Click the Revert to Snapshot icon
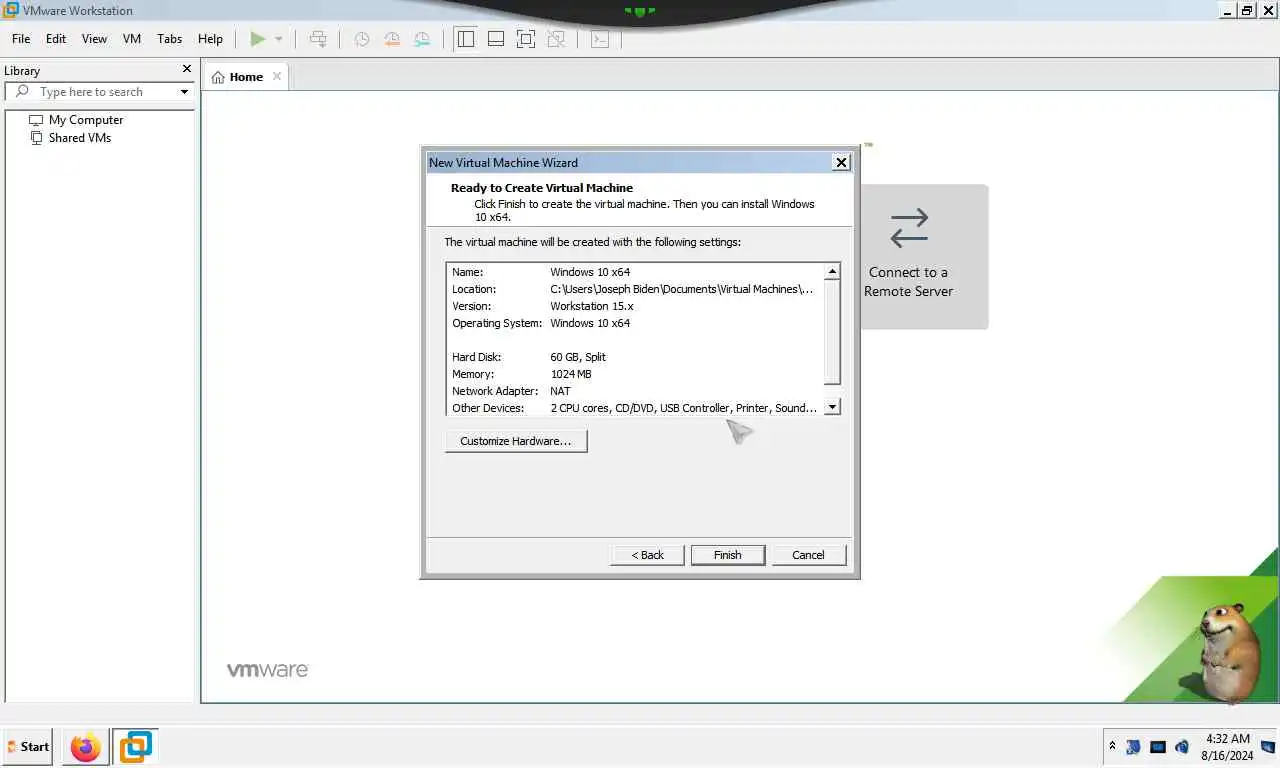 [392, 39]
